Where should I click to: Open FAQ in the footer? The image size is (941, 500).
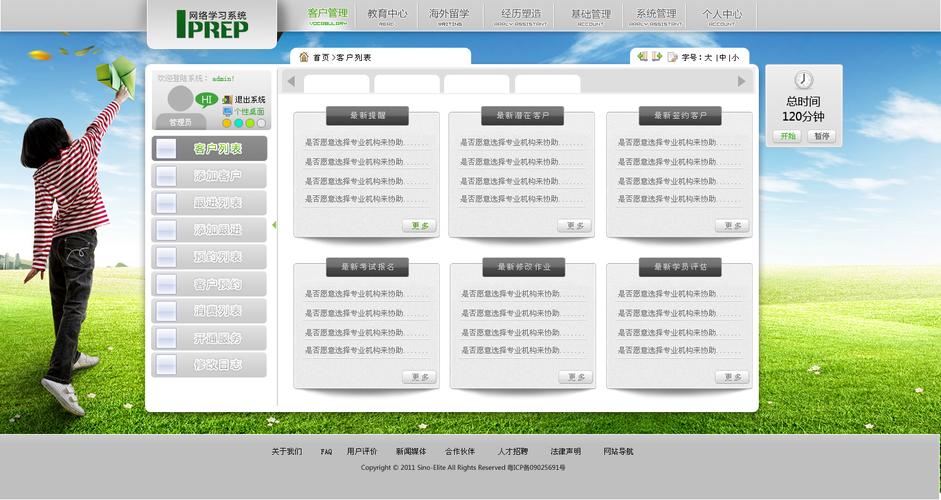tap(326, 451)
